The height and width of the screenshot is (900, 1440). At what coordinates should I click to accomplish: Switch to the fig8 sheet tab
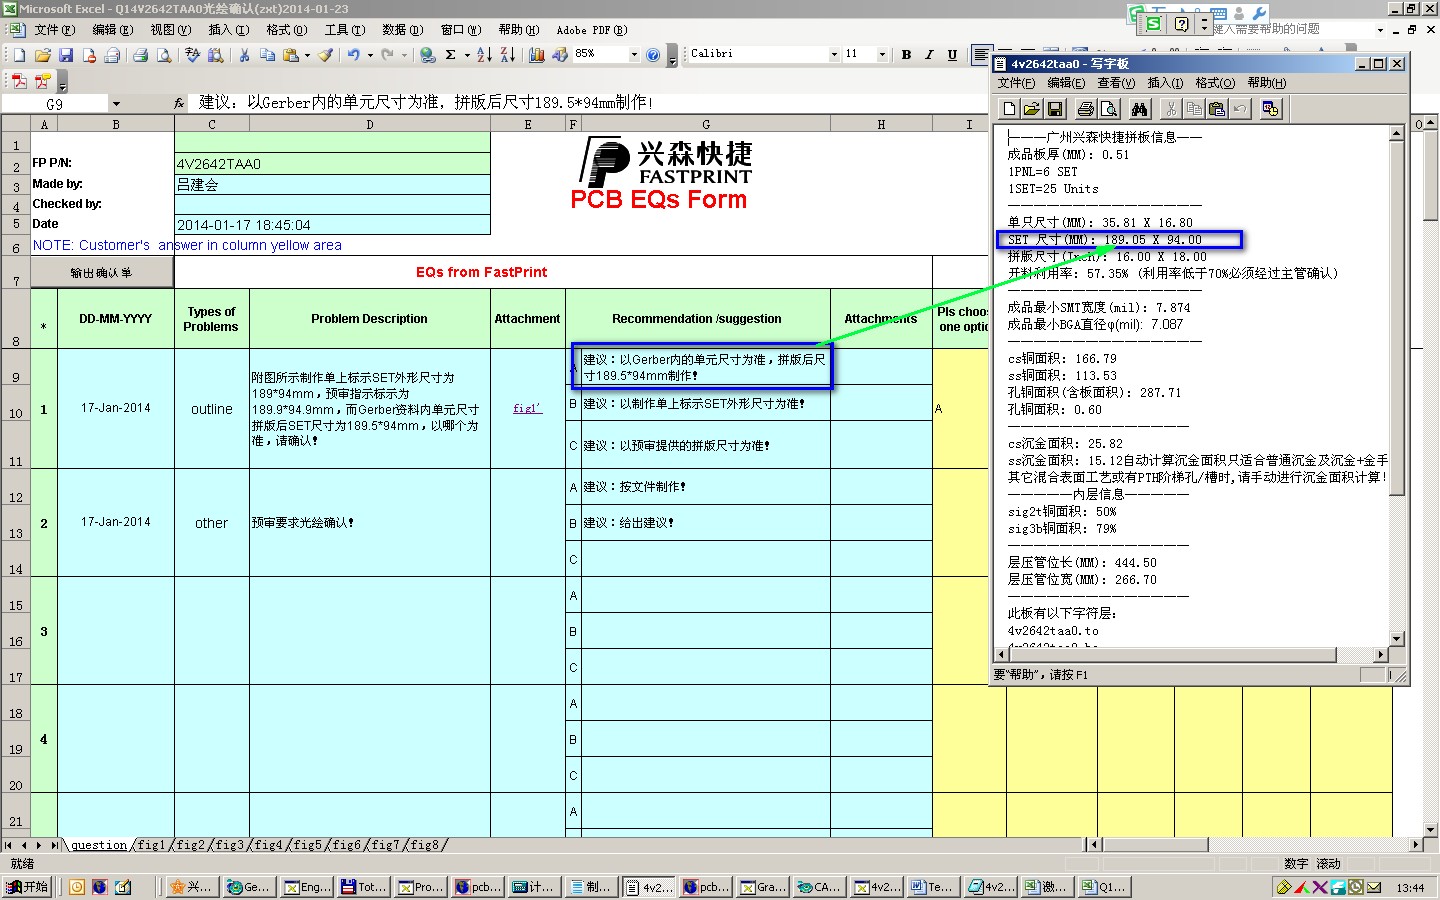pos(425,845)
